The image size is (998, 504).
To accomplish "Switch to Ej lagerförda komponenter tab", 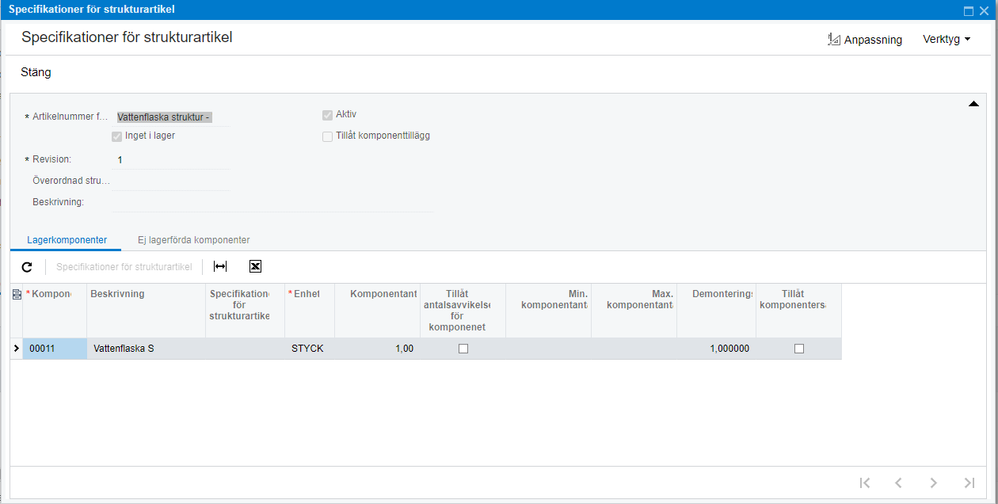I will pos(193,240).
